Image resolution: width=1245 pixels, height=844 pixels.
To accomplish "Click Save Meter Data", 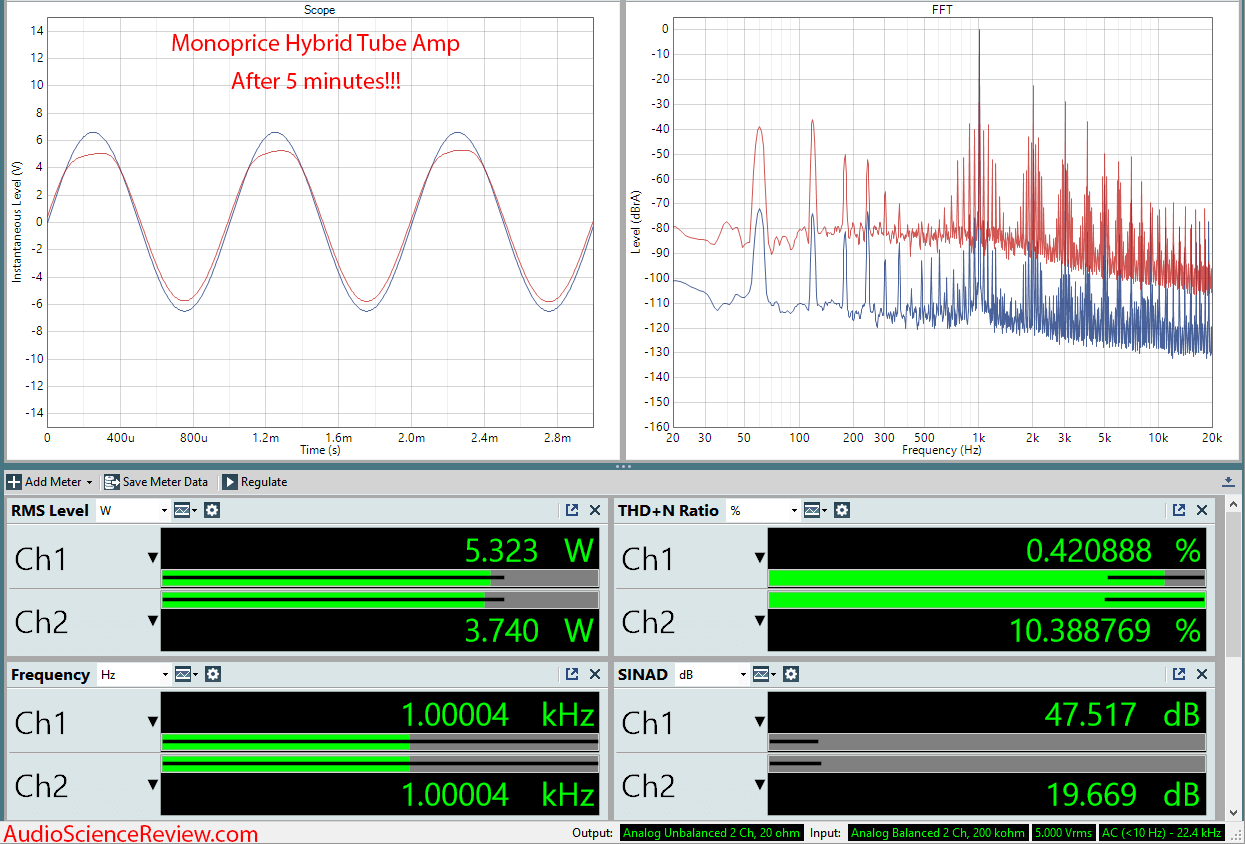I will [156, 482].
